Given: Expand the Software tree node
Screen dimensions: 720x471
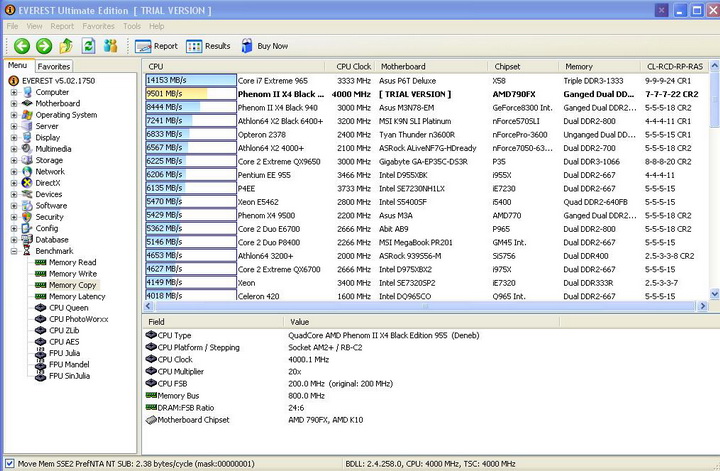Looking at the screenshot, I should point(14,205).
